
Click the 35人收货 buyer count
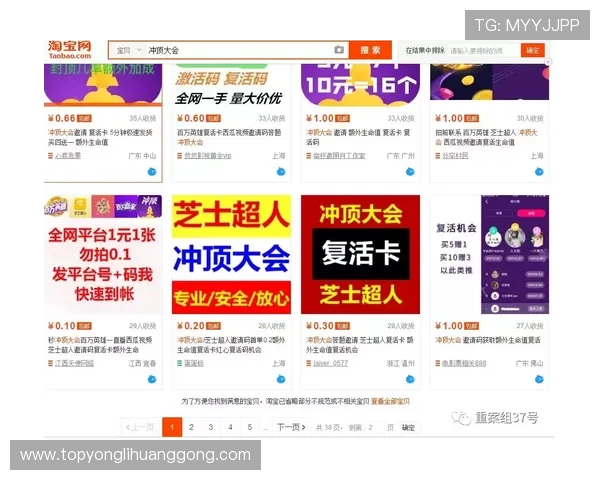(143, 118)
